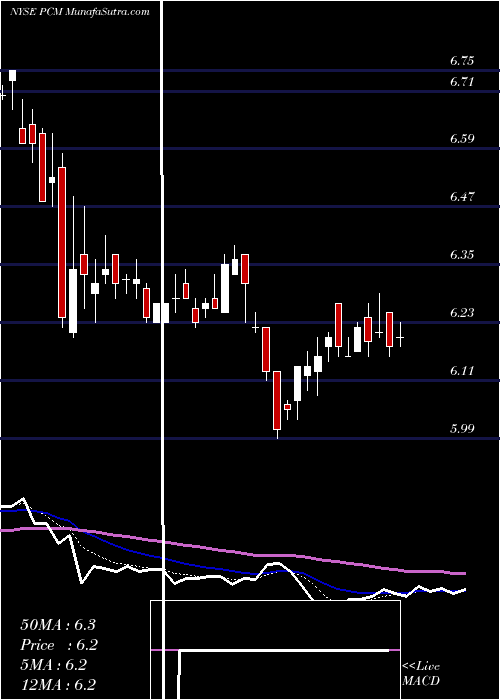Click the lowest red candle near 5.99

[x=277, y=404]
